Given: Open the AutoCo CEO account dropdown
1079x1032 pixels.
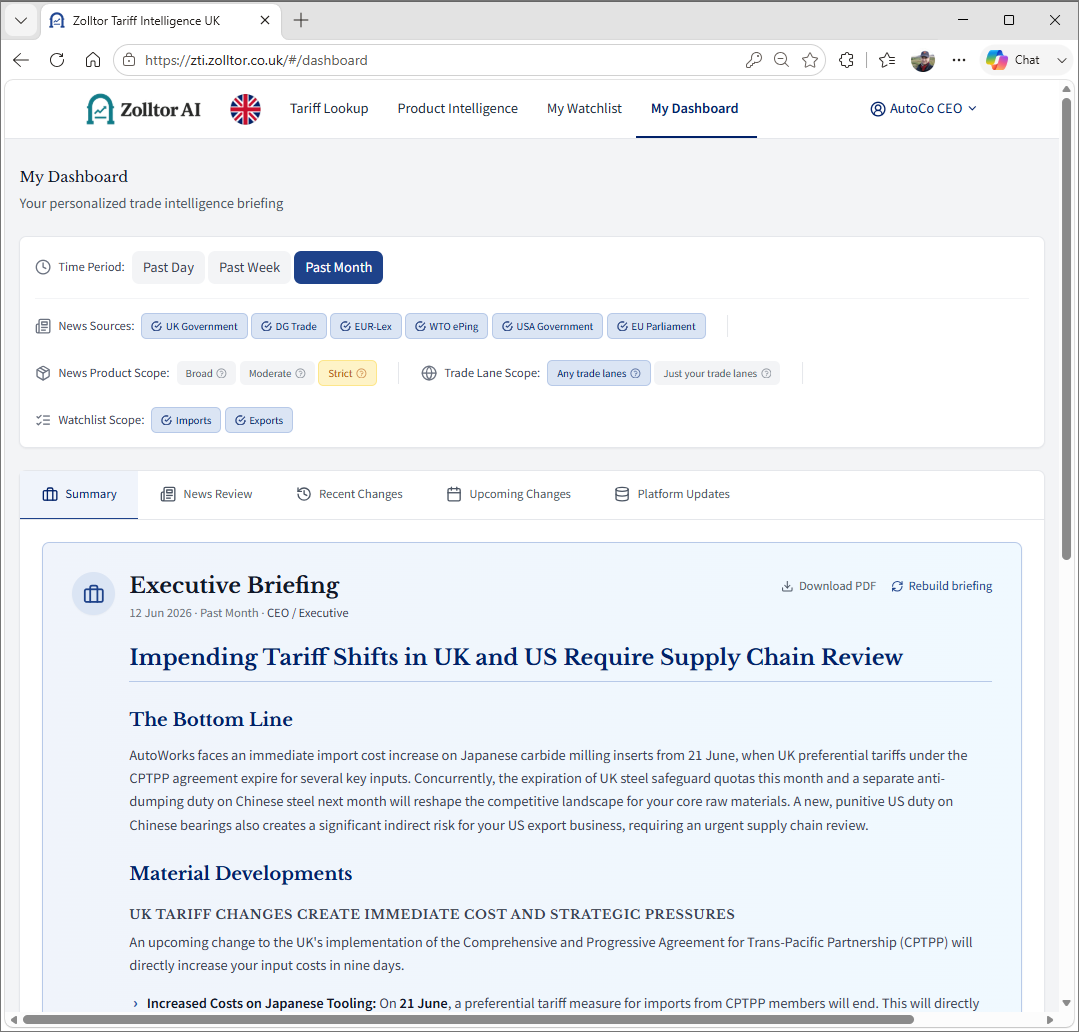Looking at the screenshot, I should point(923,109).
